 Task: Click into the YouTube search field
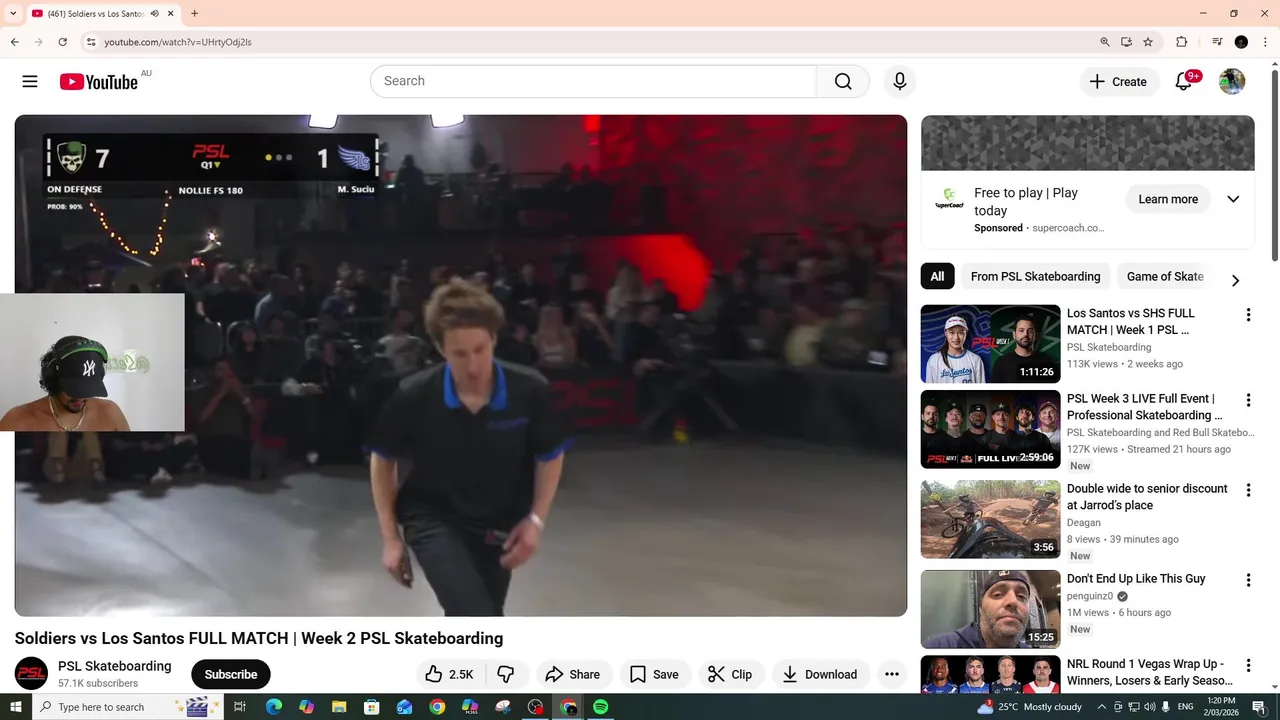(593, 81)
